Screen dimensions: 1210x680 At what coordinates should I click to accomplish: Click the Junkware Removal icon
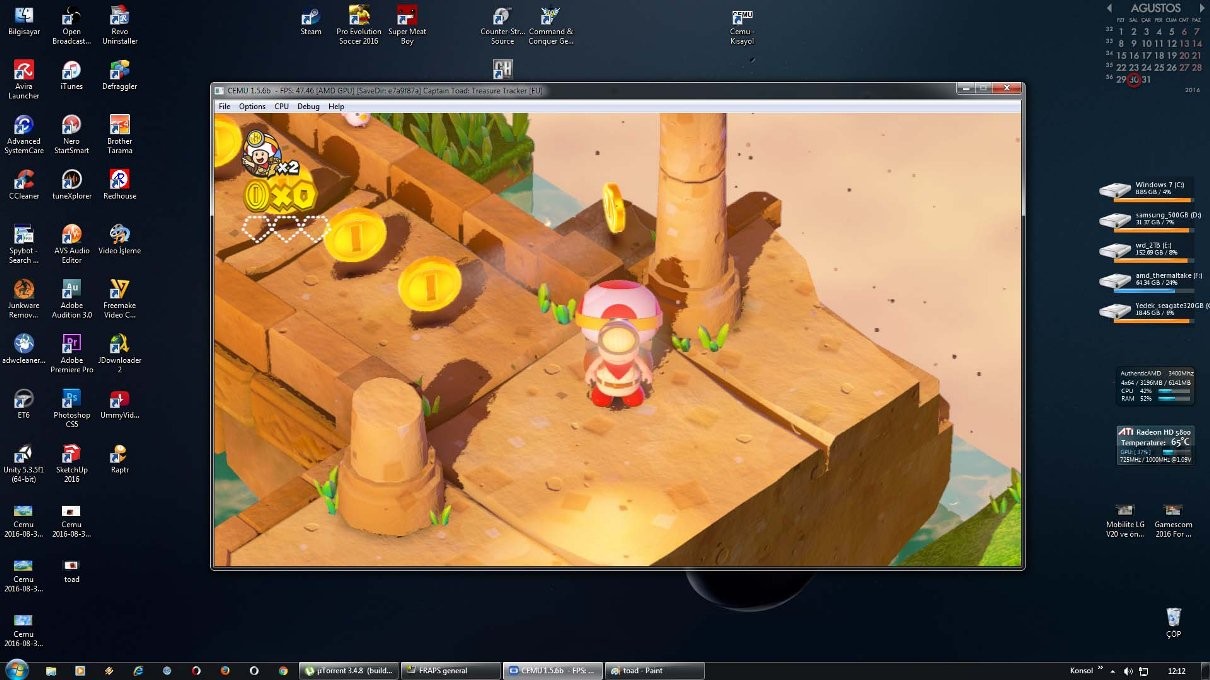point(23,299)
